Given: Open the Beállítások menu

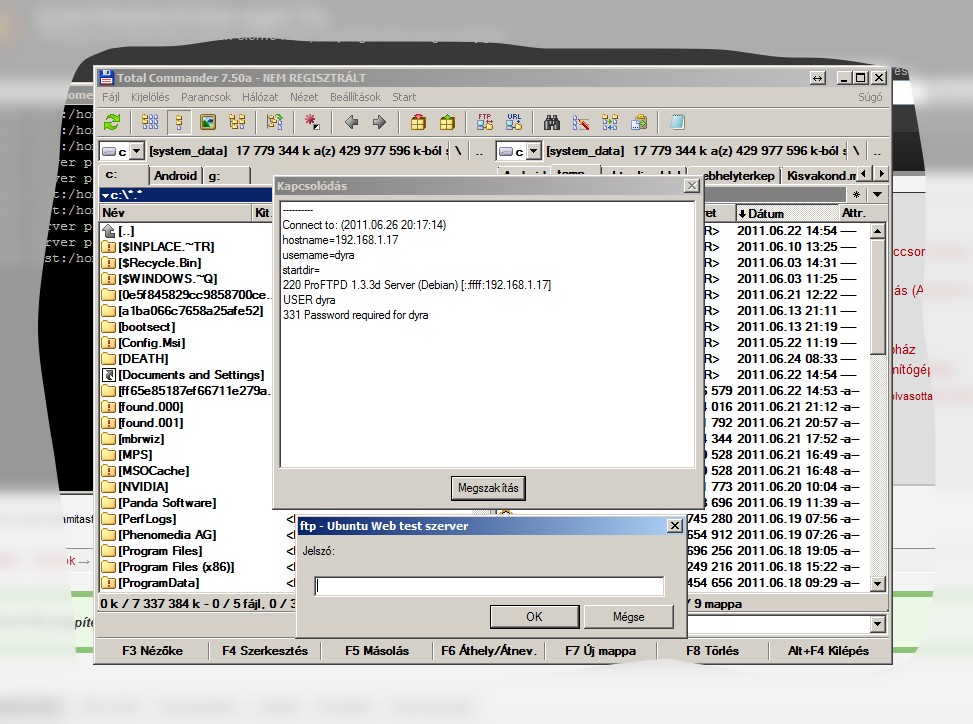Looking at the screenshot, I should [x=355, y=97].
